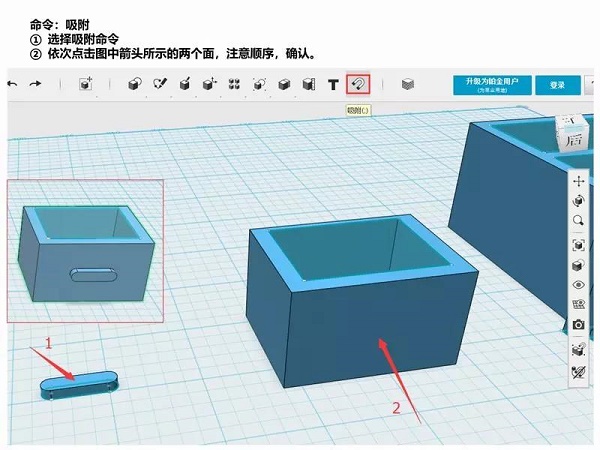Take a screenshot with the camera icon

click(578, 325)
